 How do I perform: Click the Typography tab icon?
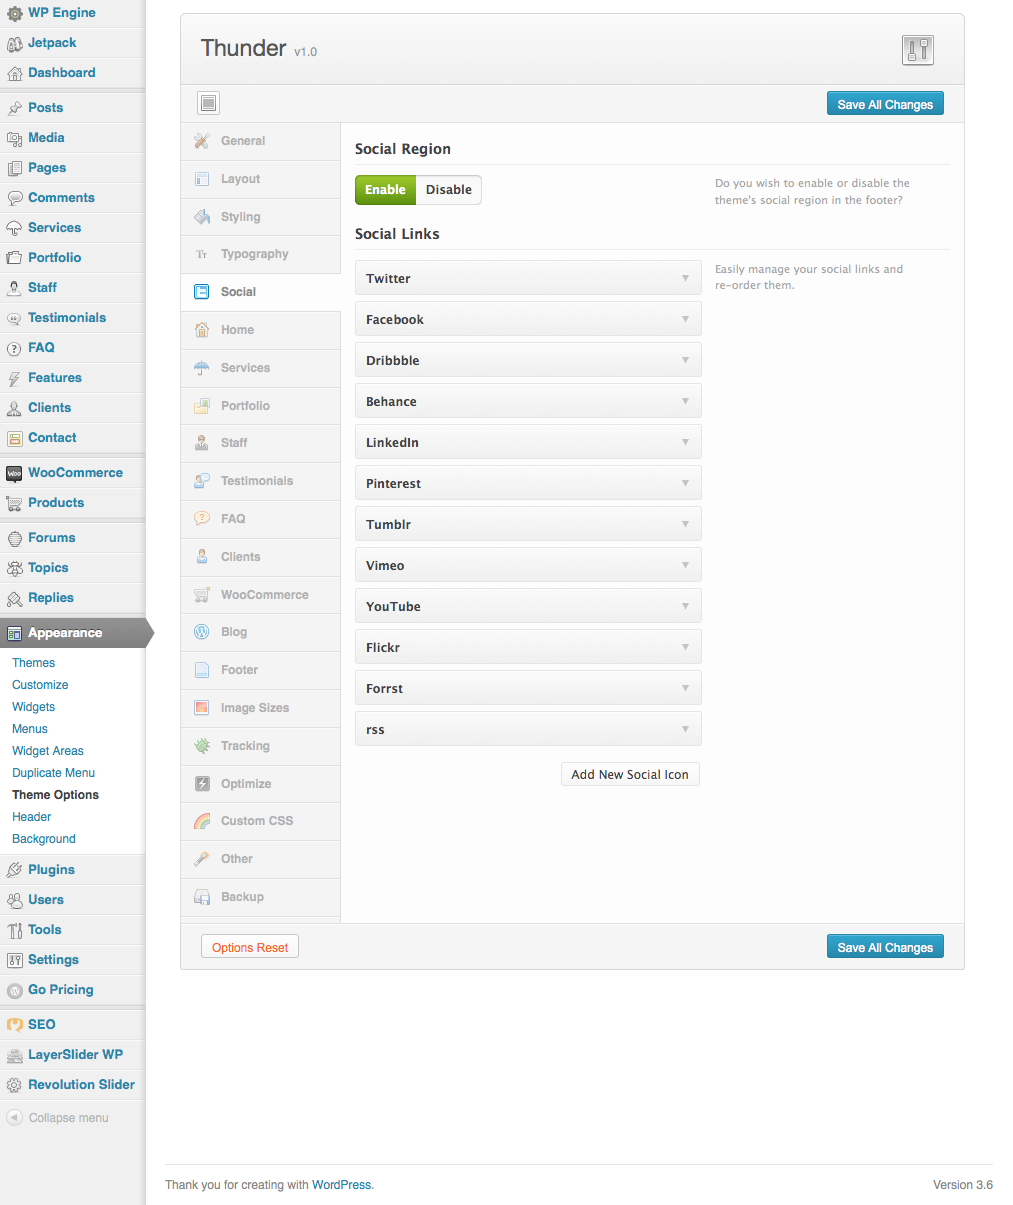(x=202, y=254)
